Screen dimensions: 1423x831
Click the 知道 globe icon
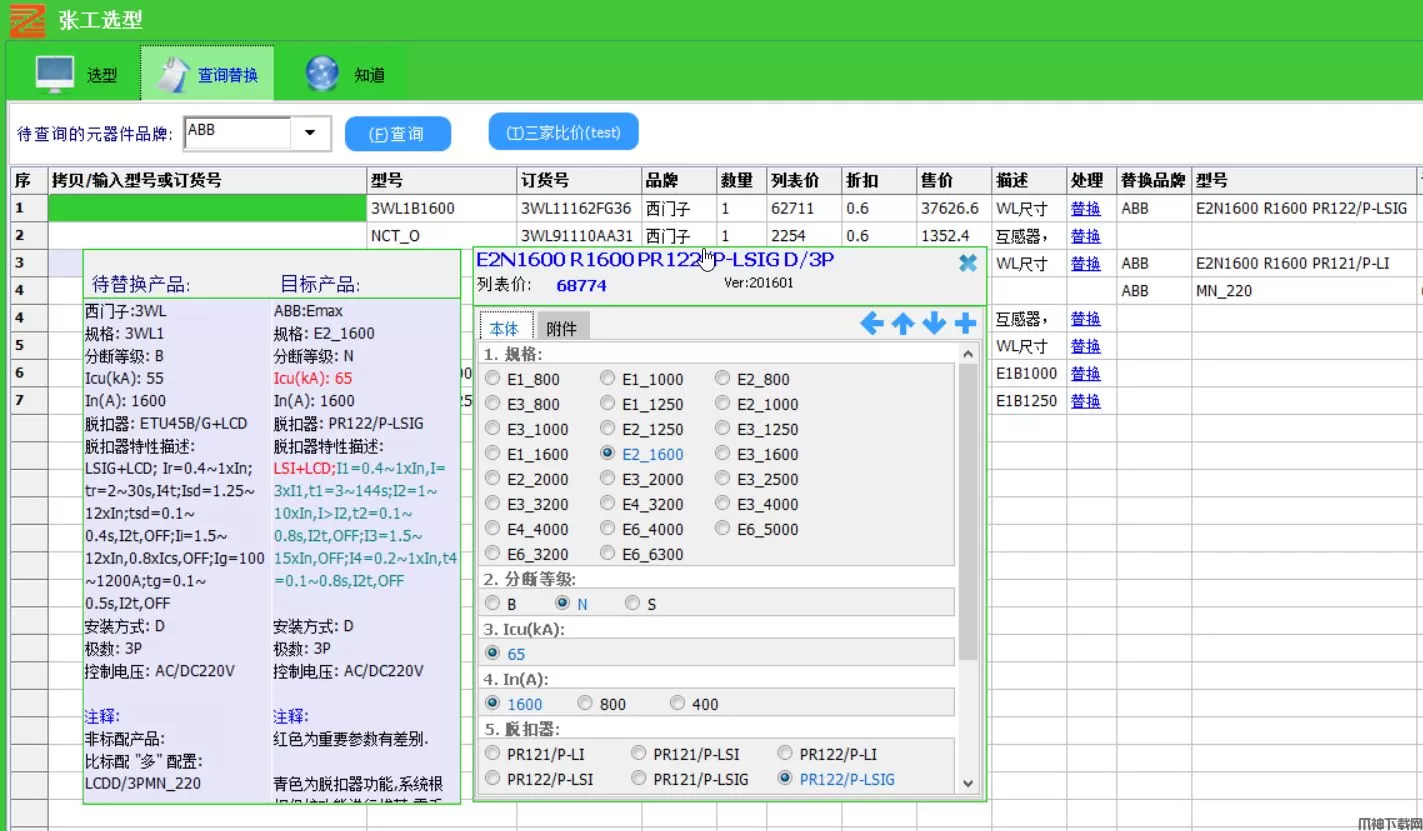click(x=322, y=74)
